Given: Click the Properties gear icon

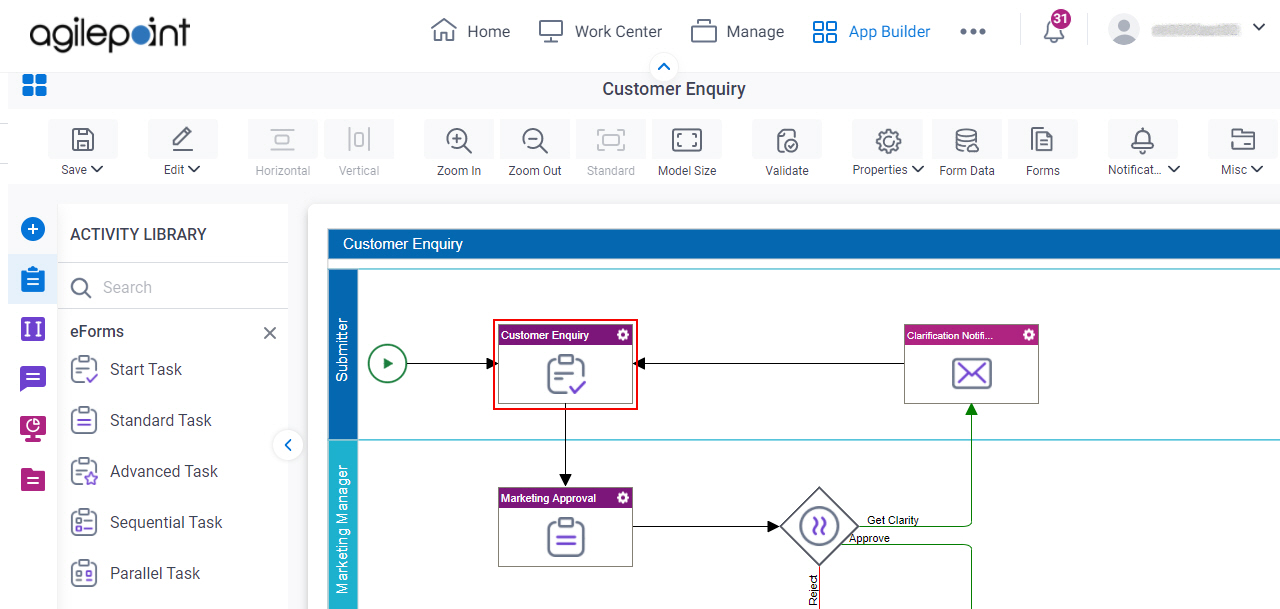Looking at the screenshot, I should tap(888, 139).
